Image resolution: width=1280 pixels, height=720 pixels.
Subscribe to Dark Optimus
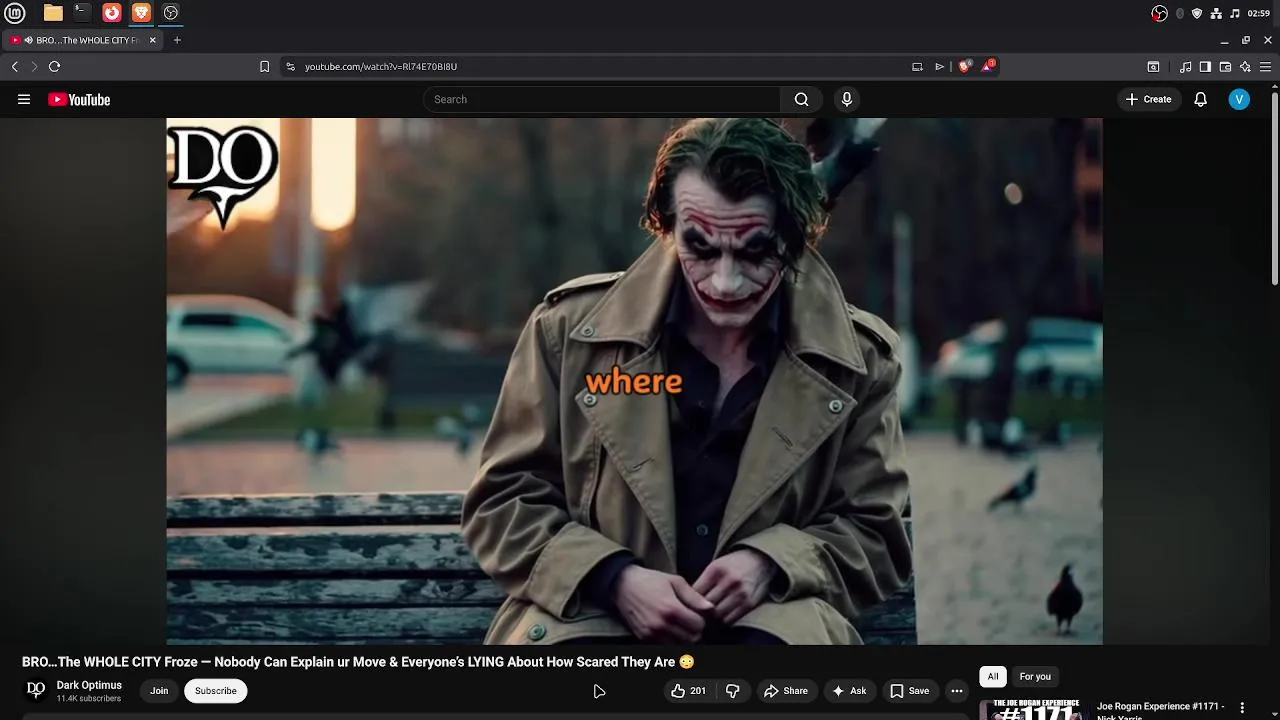click(x=216, y=691)
